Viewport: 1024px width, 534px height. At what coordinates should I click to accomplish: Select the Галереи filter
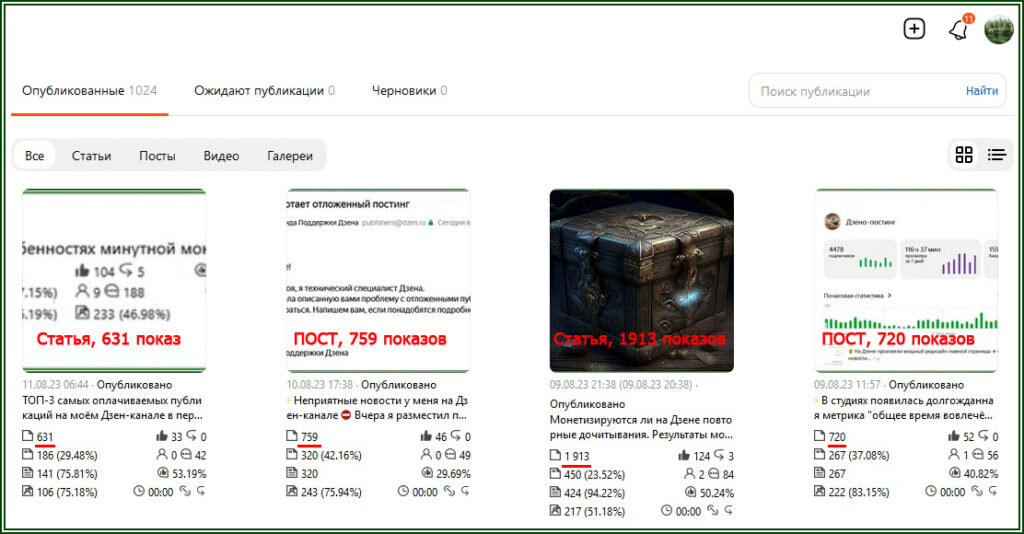click(290, 156)
